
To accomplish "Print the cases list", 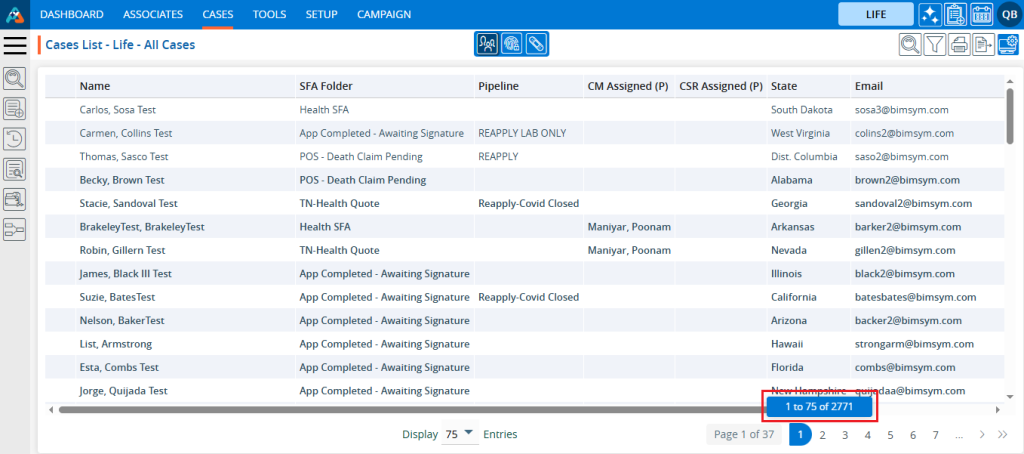I will coord(959,44).
